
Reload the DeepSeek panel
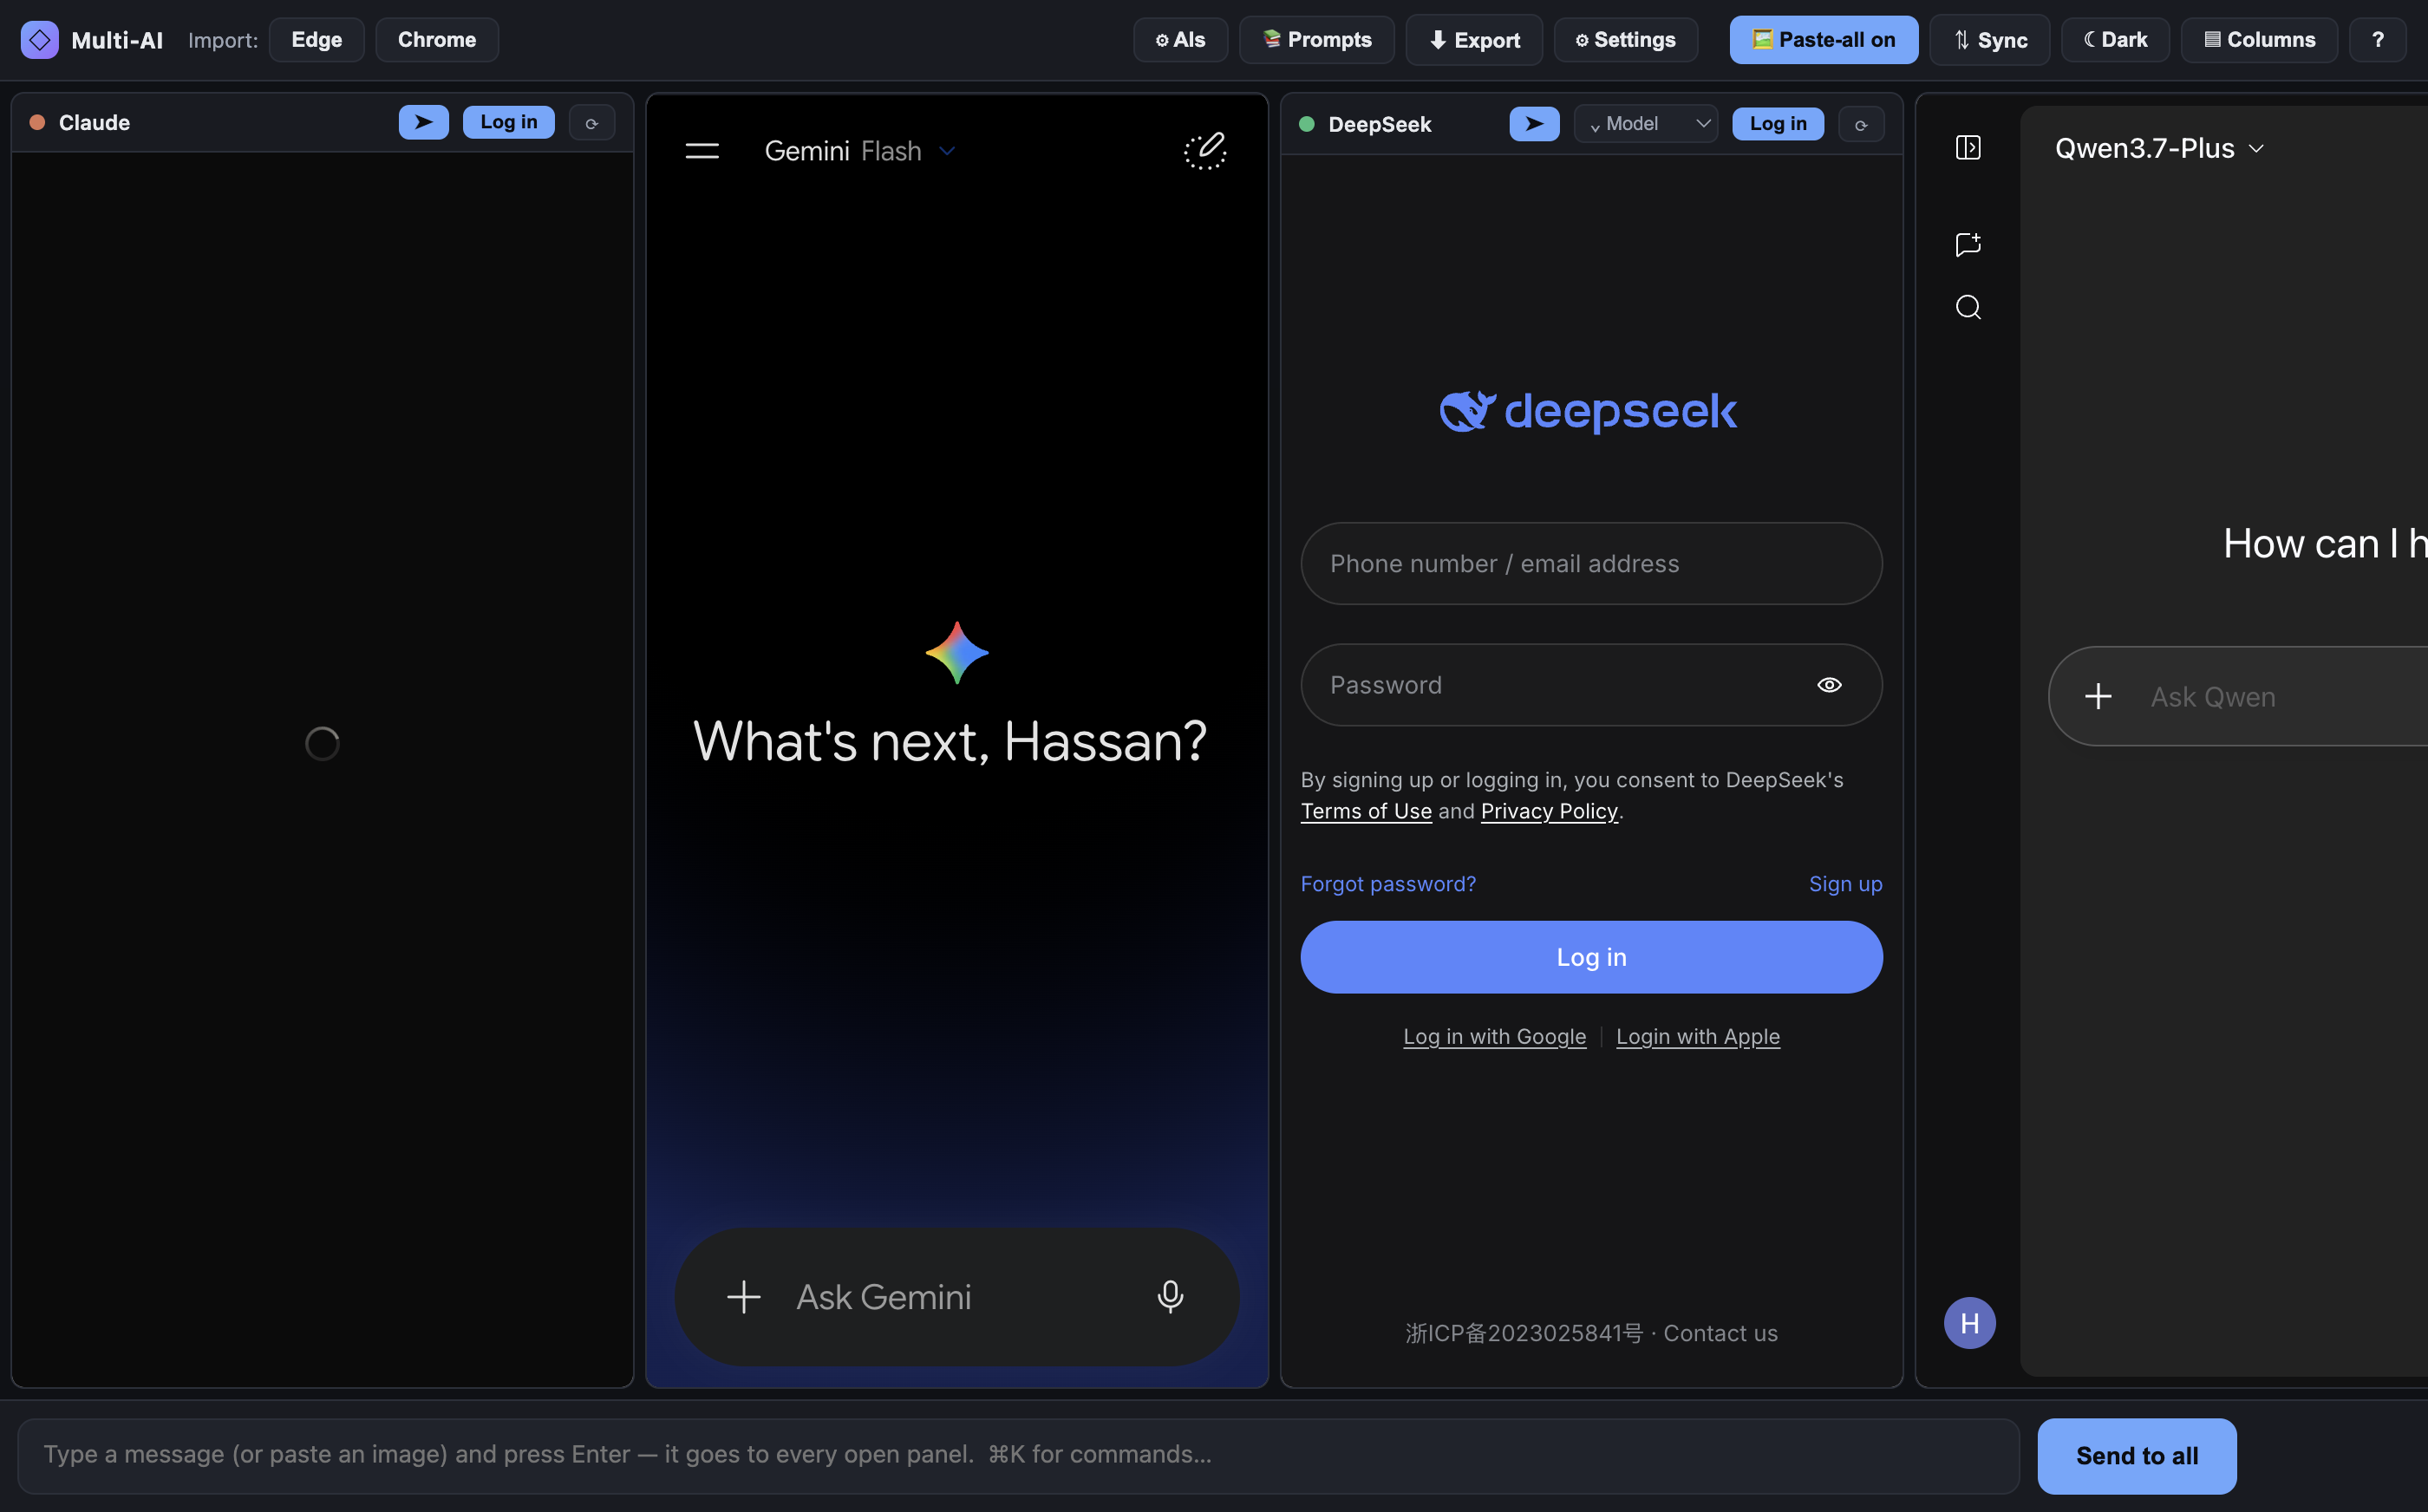(1861, 125)
